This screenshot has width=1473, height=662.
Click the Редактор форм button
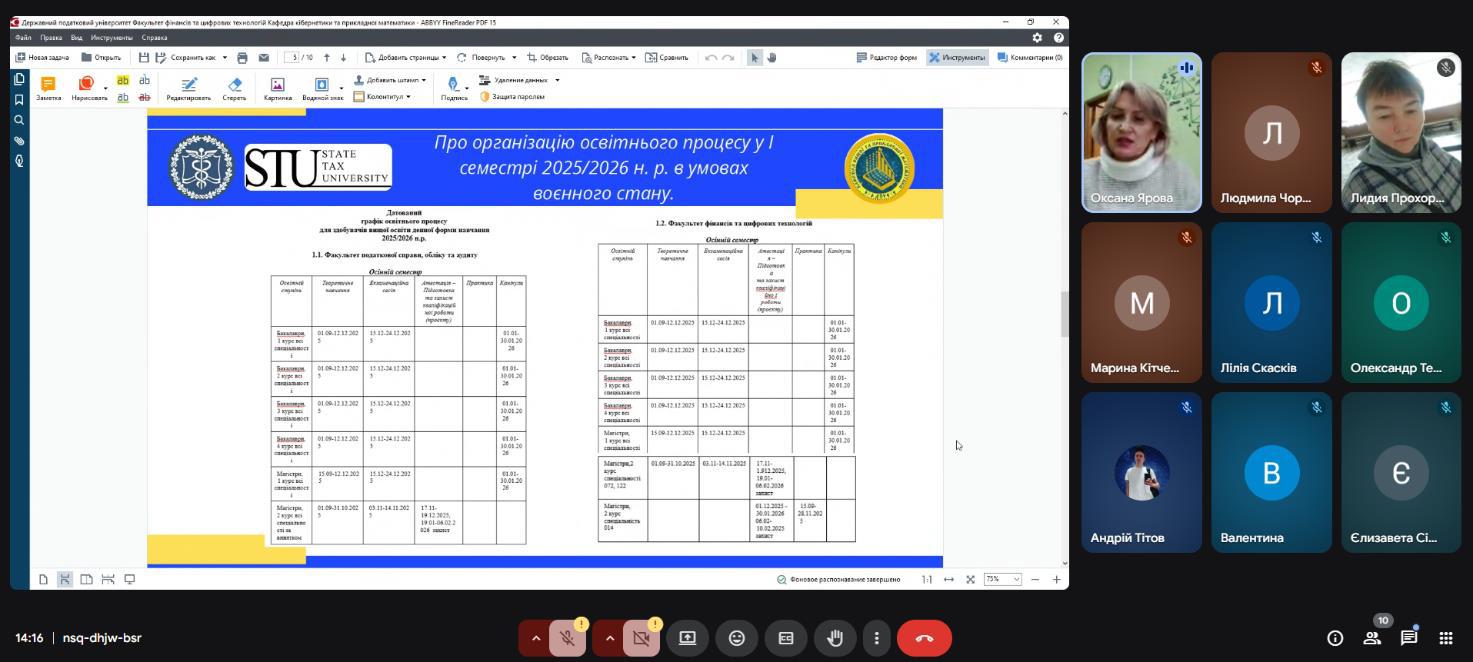pos(887,58)
